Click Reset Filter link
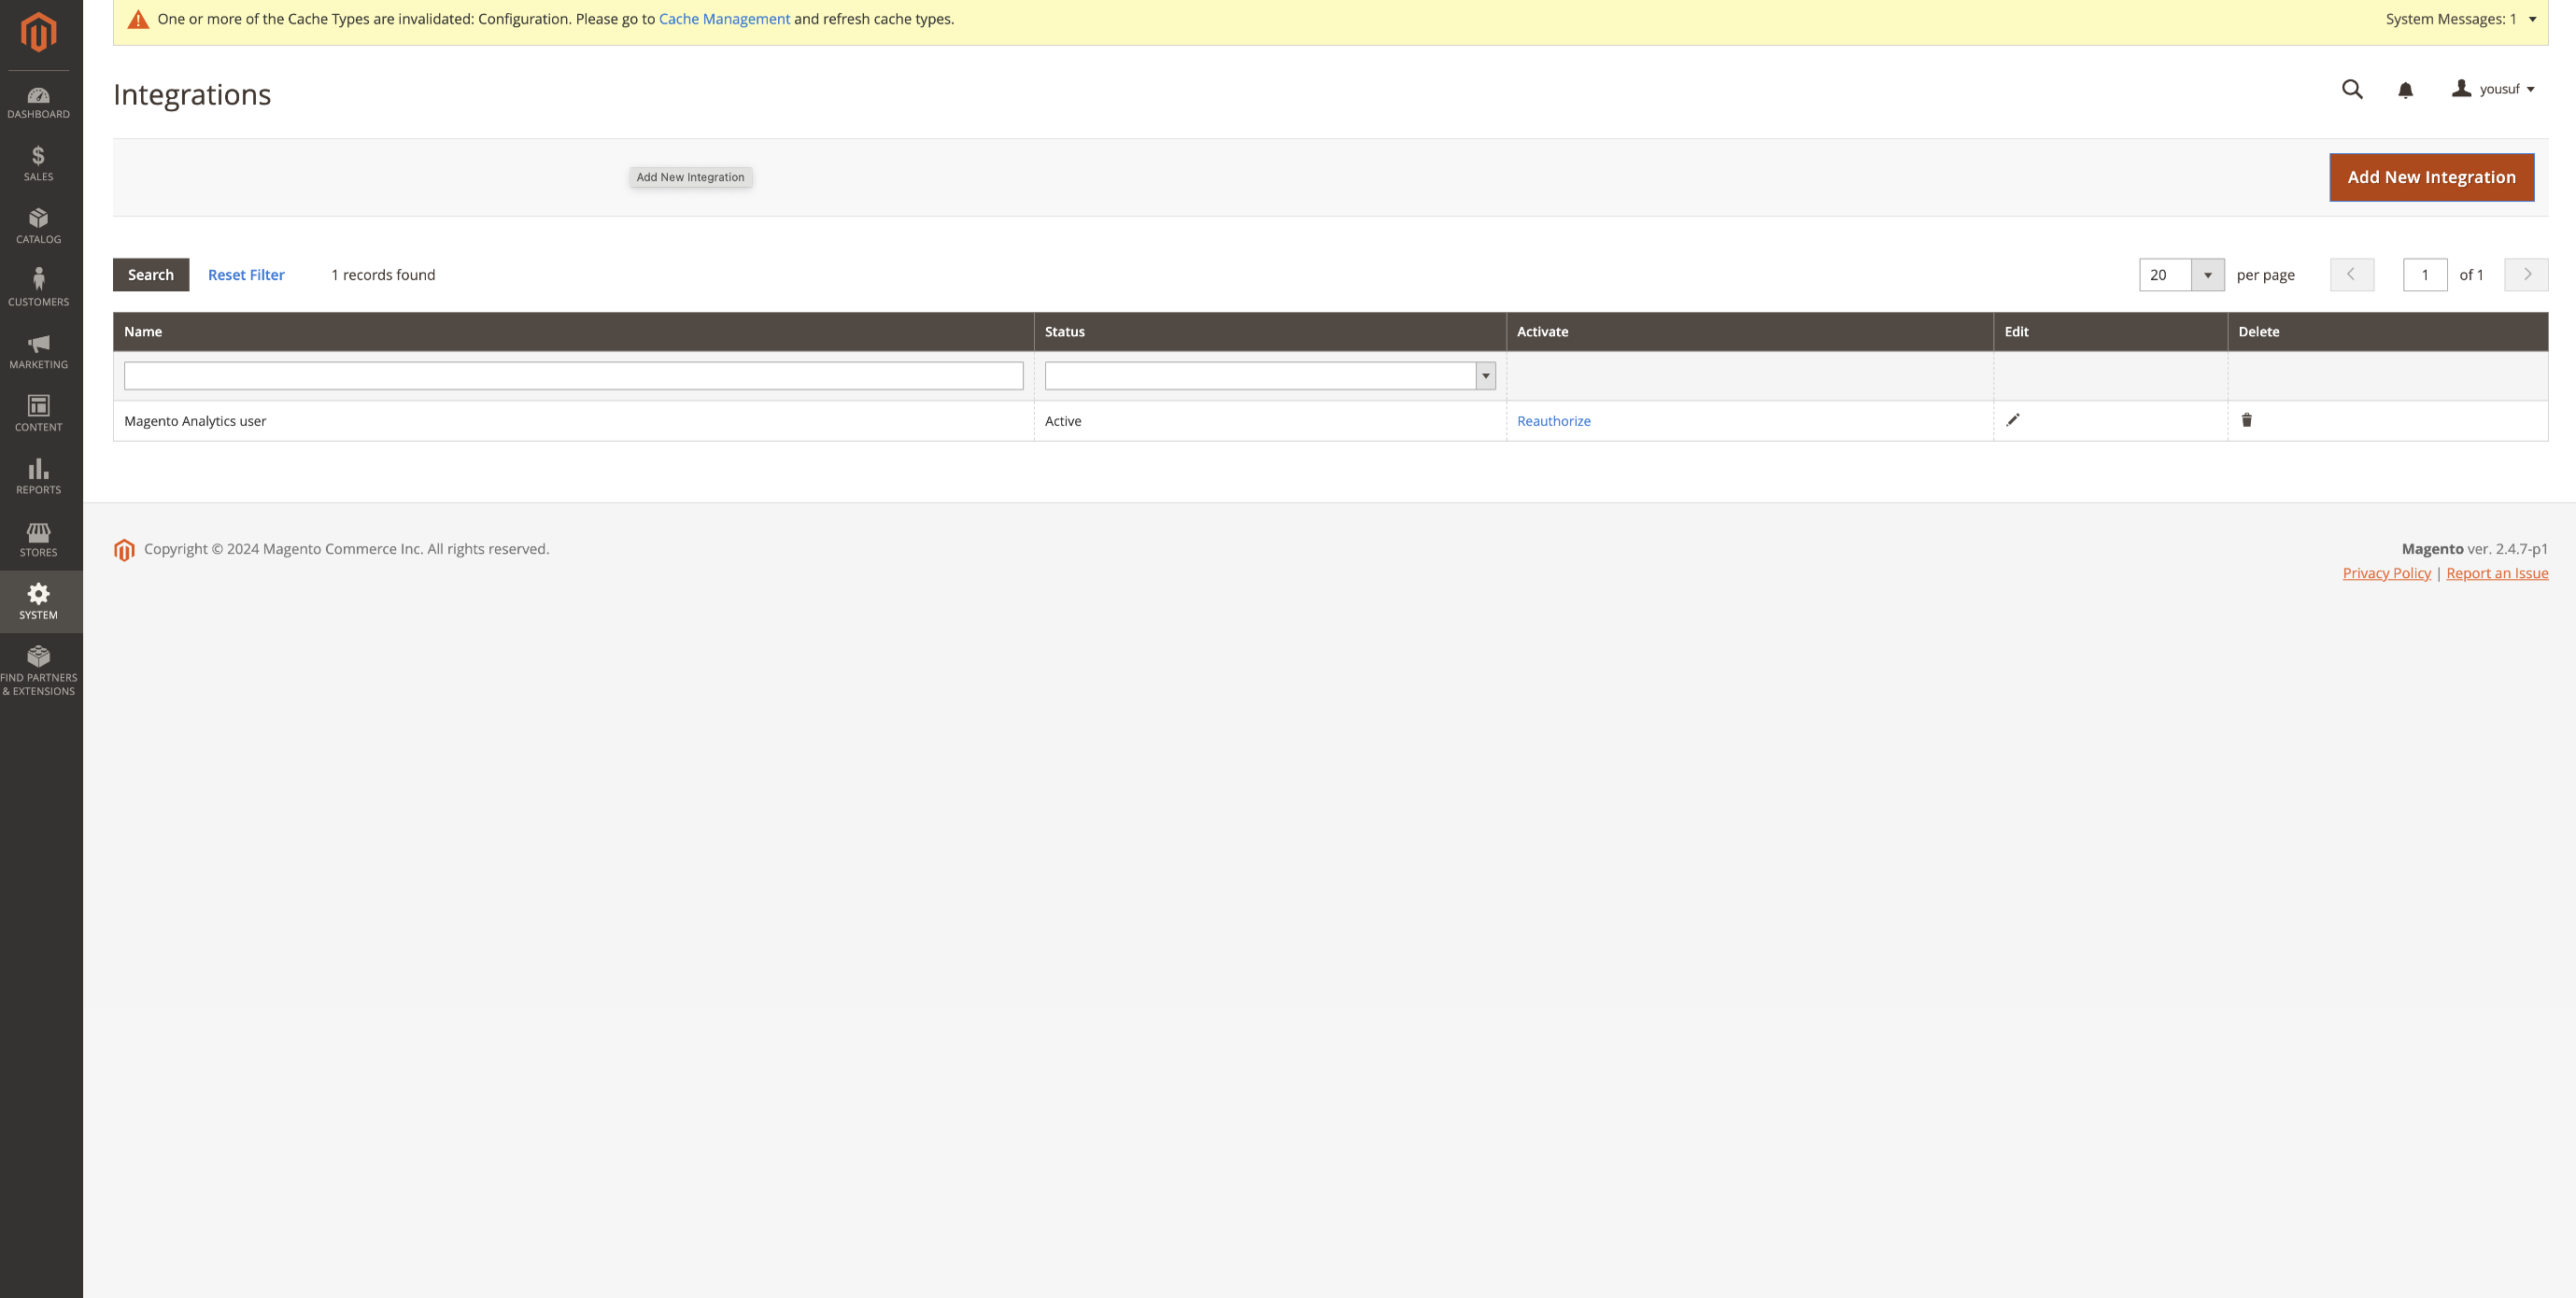The width and height of the screenshot is (2576, 1298). click(246, 275)
